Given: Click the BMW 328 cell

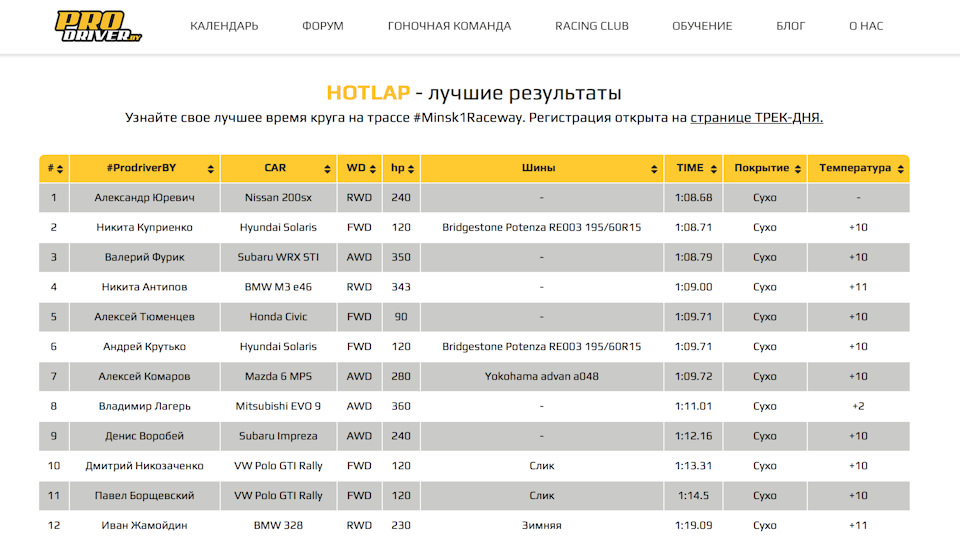Looking at the screenshot, I should pos(278,525).
